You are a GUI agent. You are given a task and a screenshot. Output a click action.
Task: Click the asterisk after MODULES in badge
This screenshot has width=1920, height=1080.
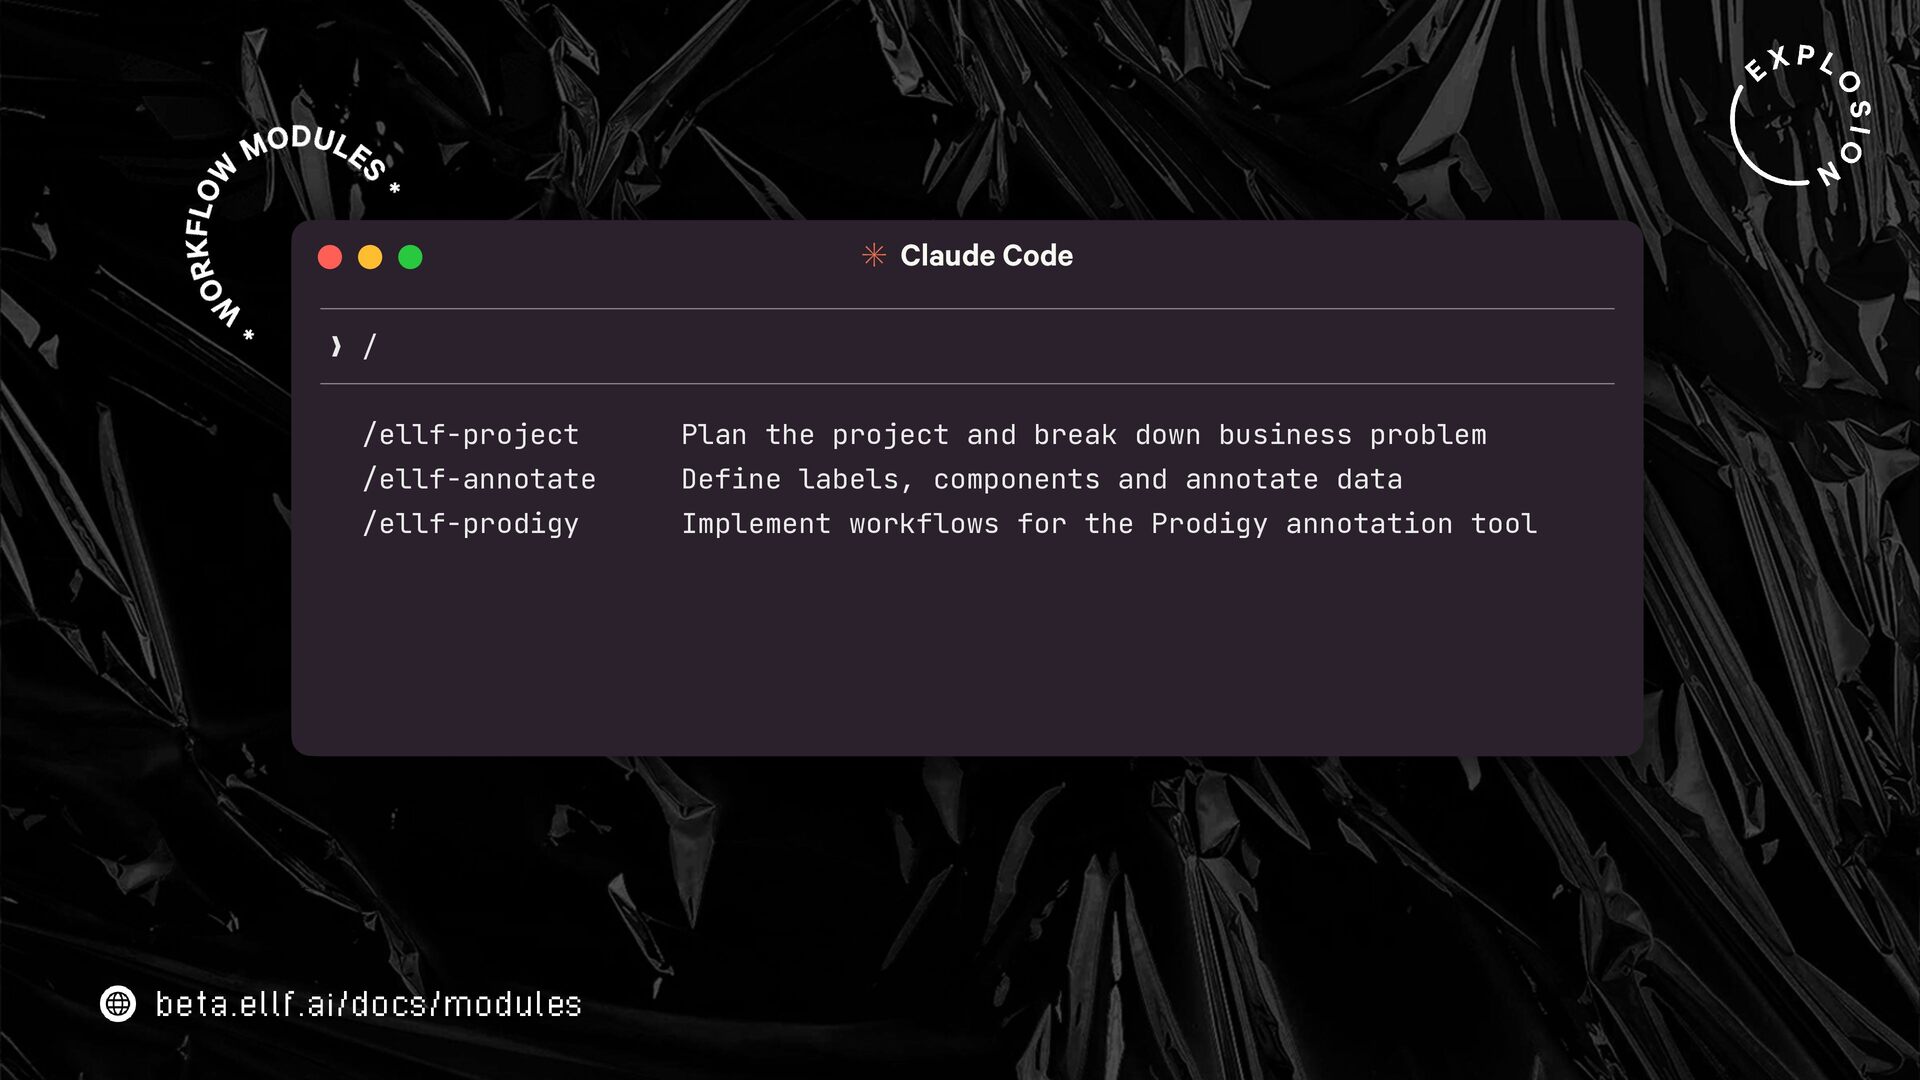tap(395, 188)
